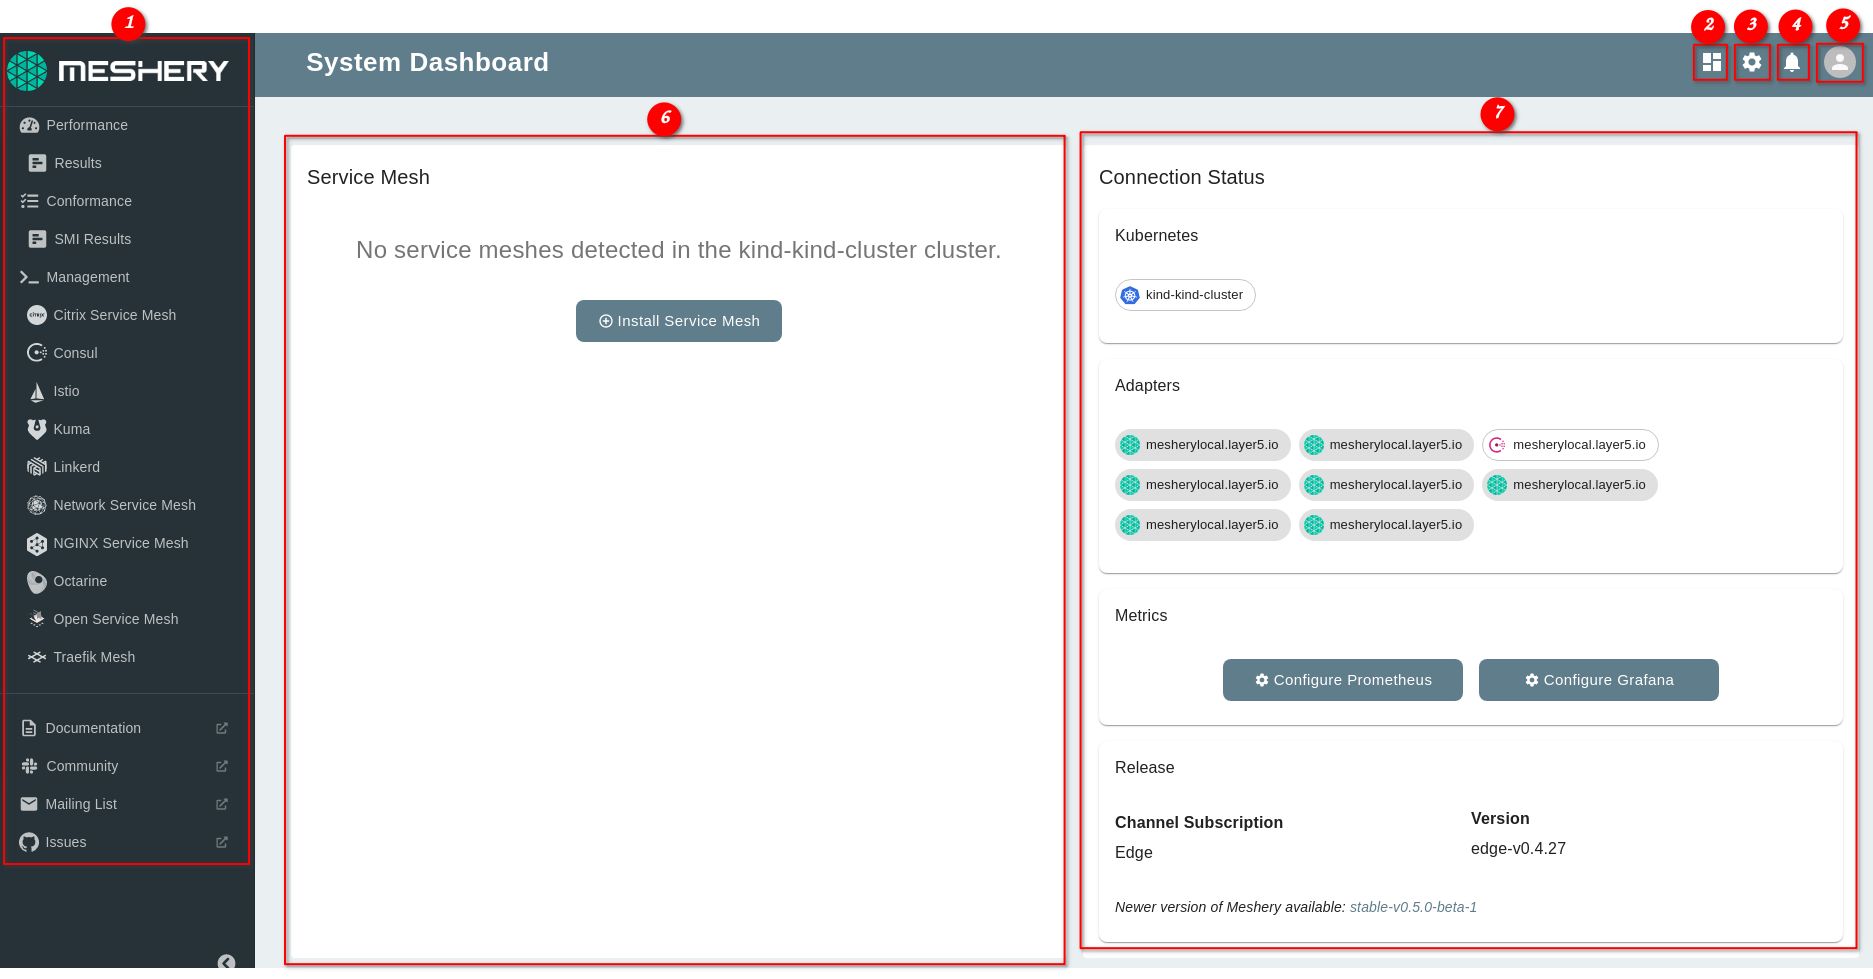Select the Kuma bear icon
This screenshot has width=1873, height=979.
(37, 429)
